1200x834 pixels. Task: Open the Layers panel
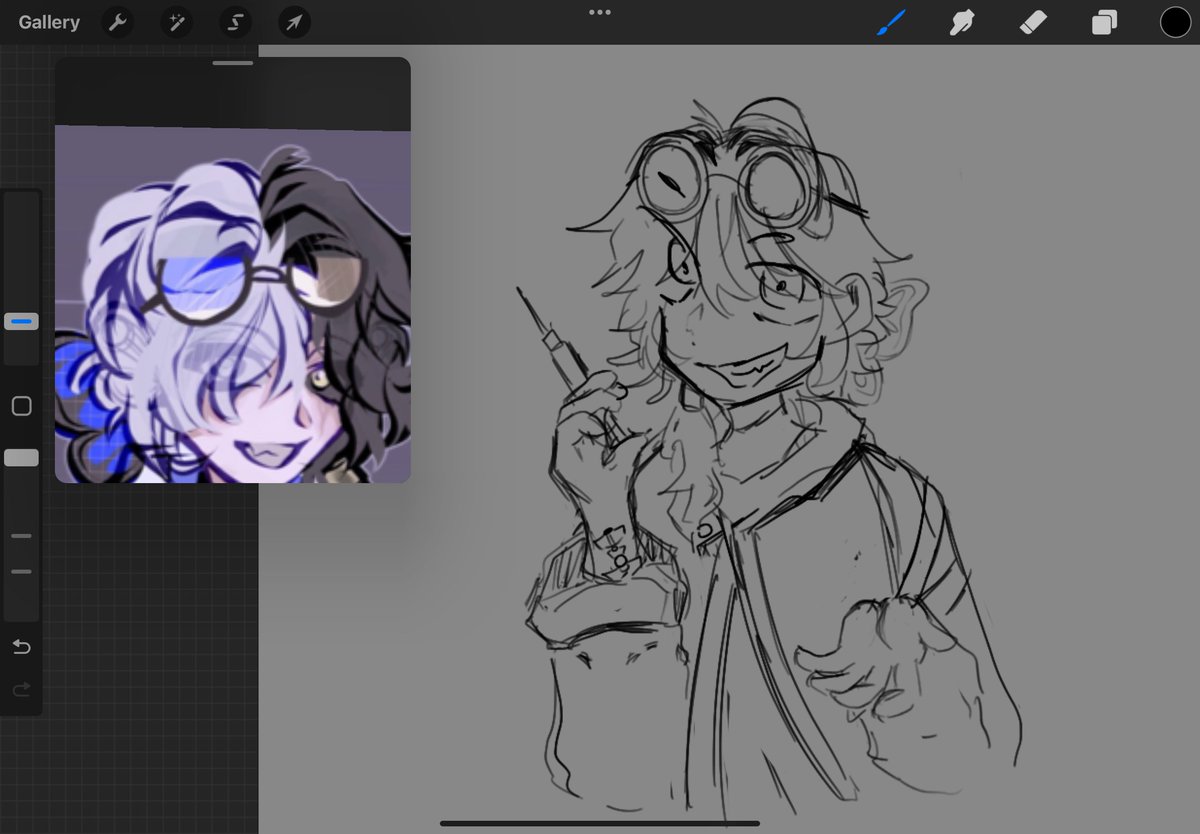pyautogui.click(x=1104, y=22)
